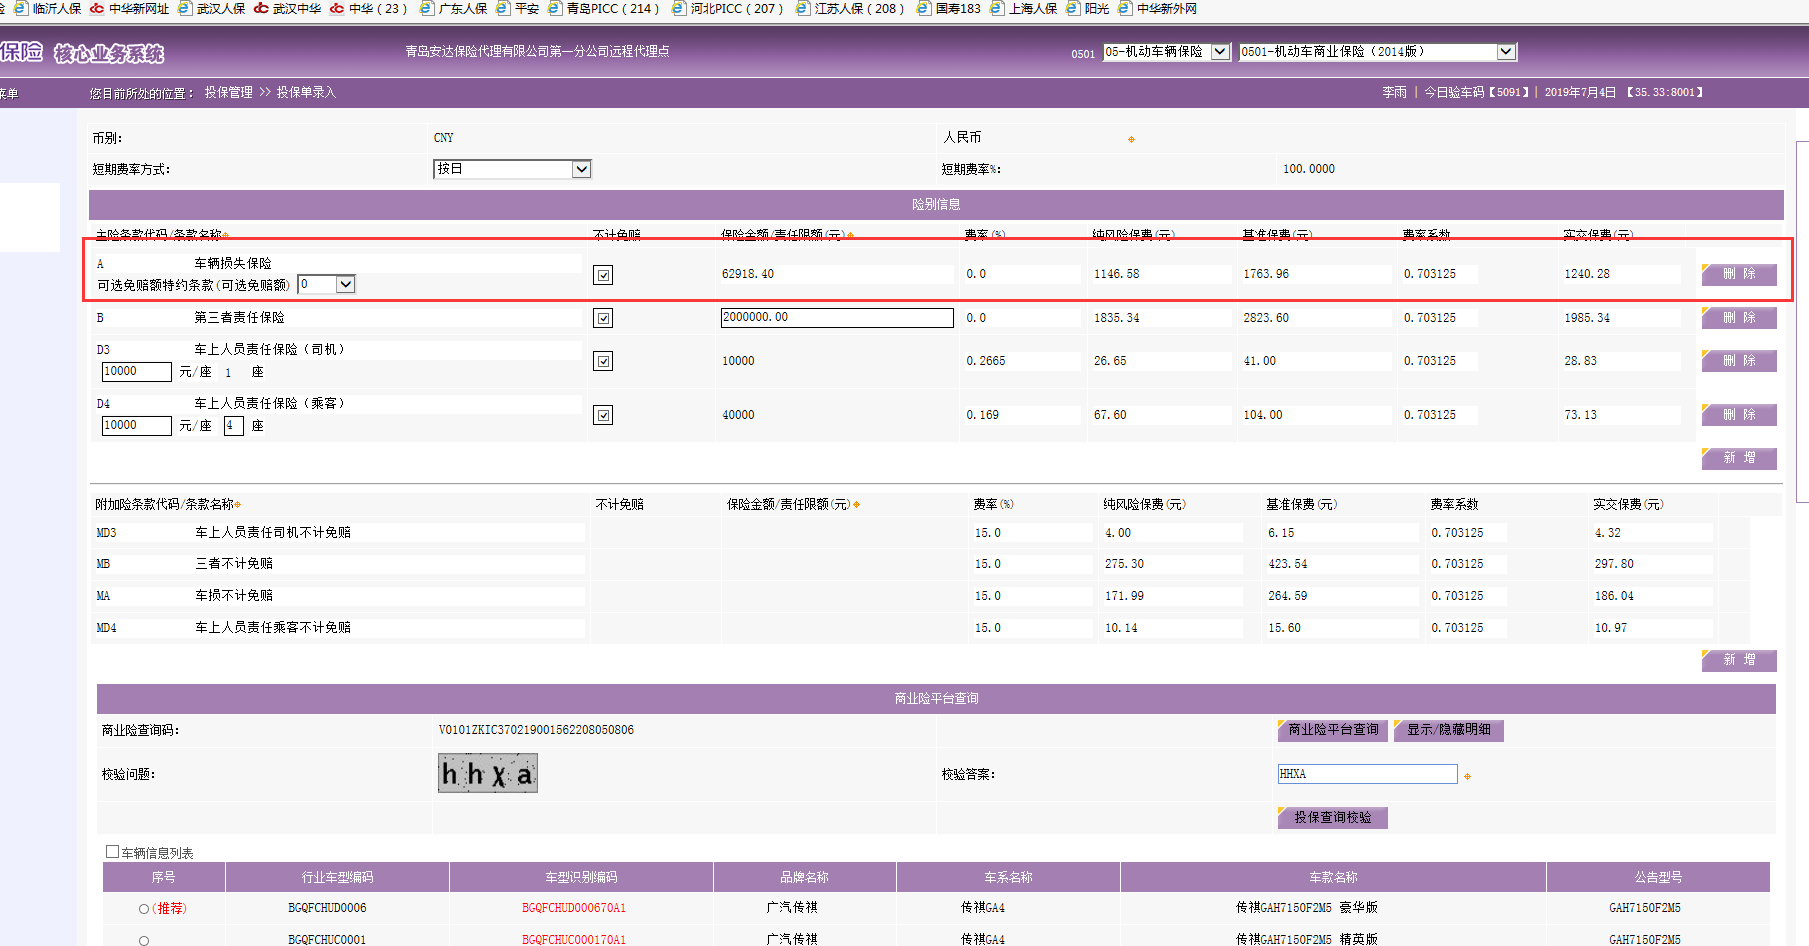This screenshot has height=946, width=1809.
Task: Open the 阳光 bookmark
Action: pyautogui.click(x=1096, y=8)
